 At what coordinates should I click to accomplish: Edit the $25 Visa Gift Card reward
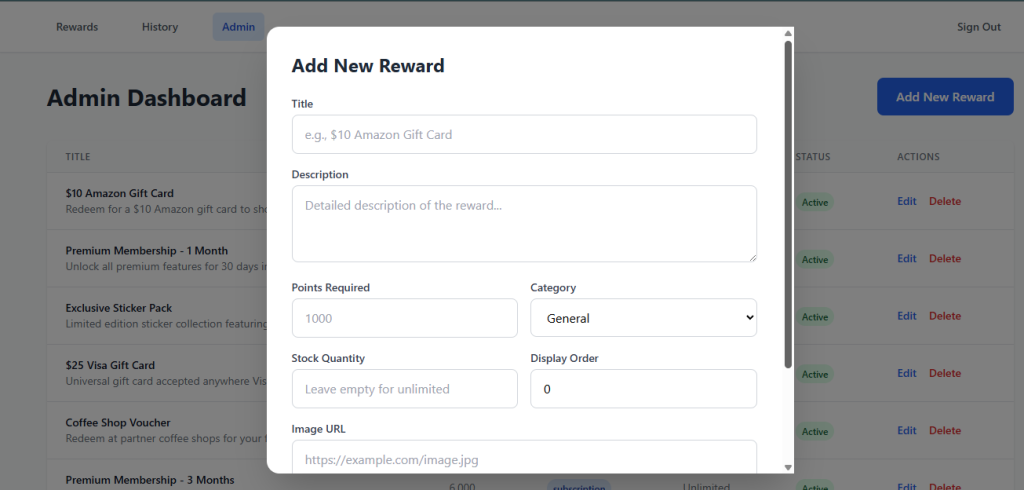click(x=906, y=373)
